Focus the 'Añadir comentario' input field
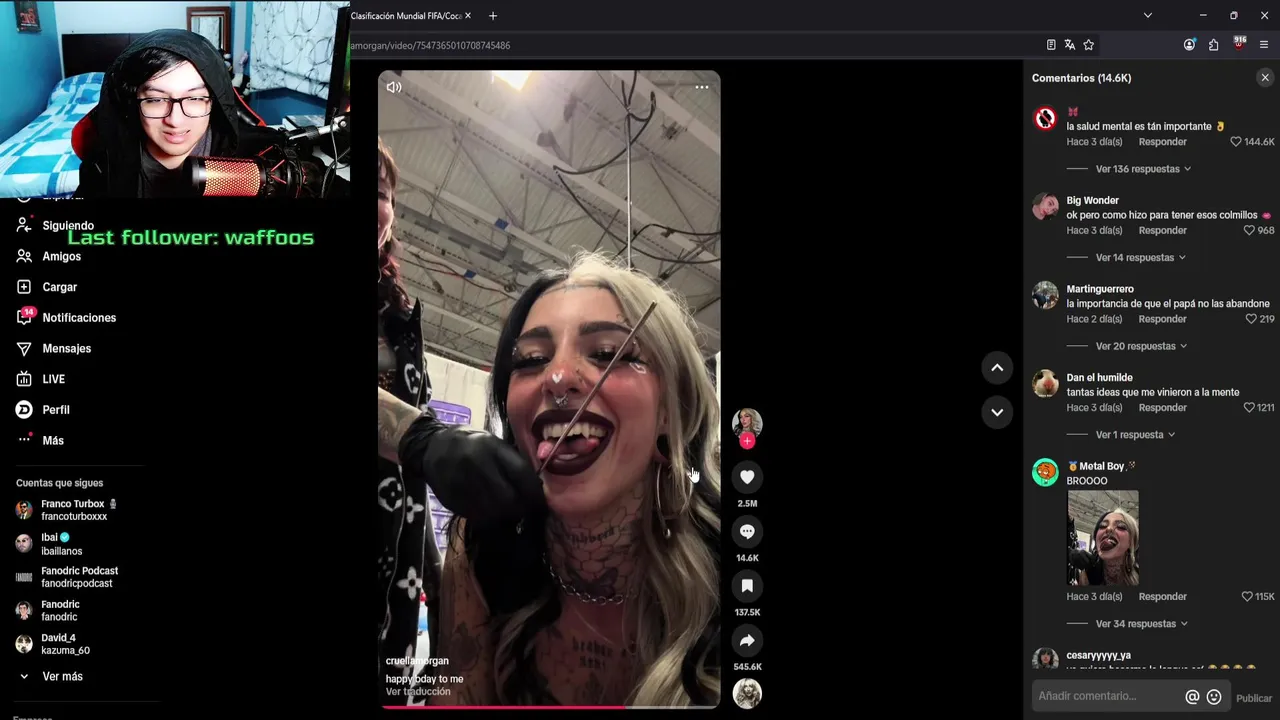 (x=1106, y=696)
